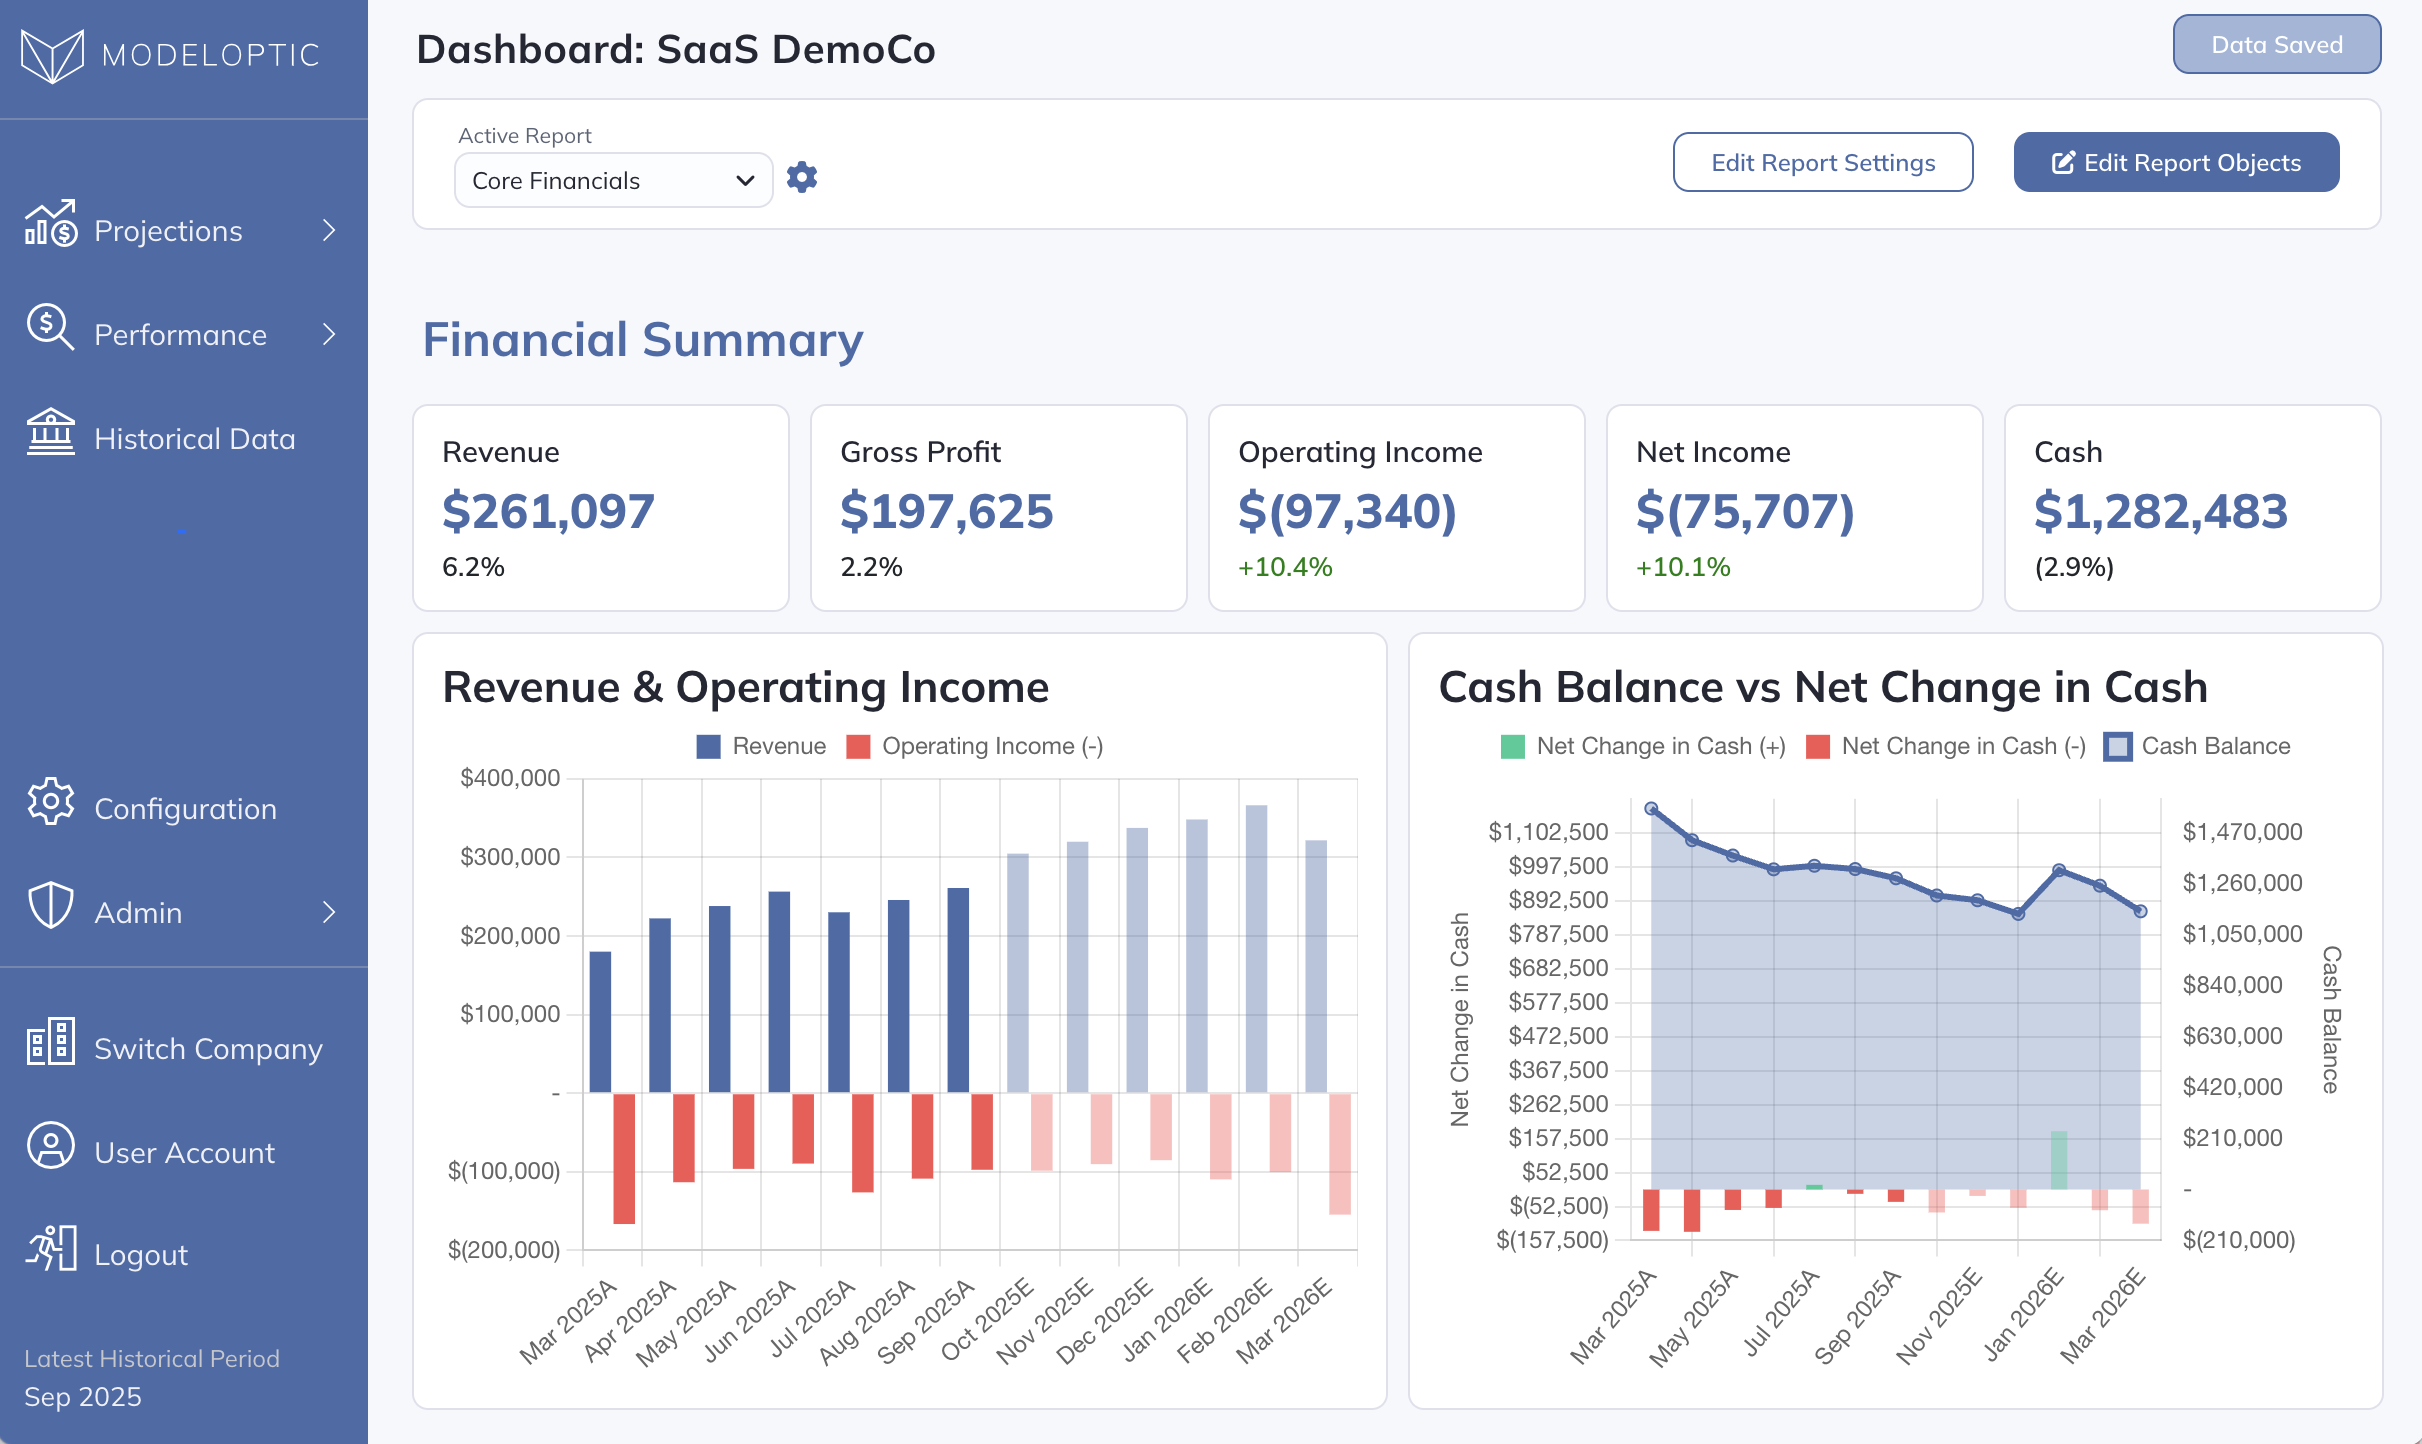
Task: Expand the Performance menu chevron
Action: (329, 334)
